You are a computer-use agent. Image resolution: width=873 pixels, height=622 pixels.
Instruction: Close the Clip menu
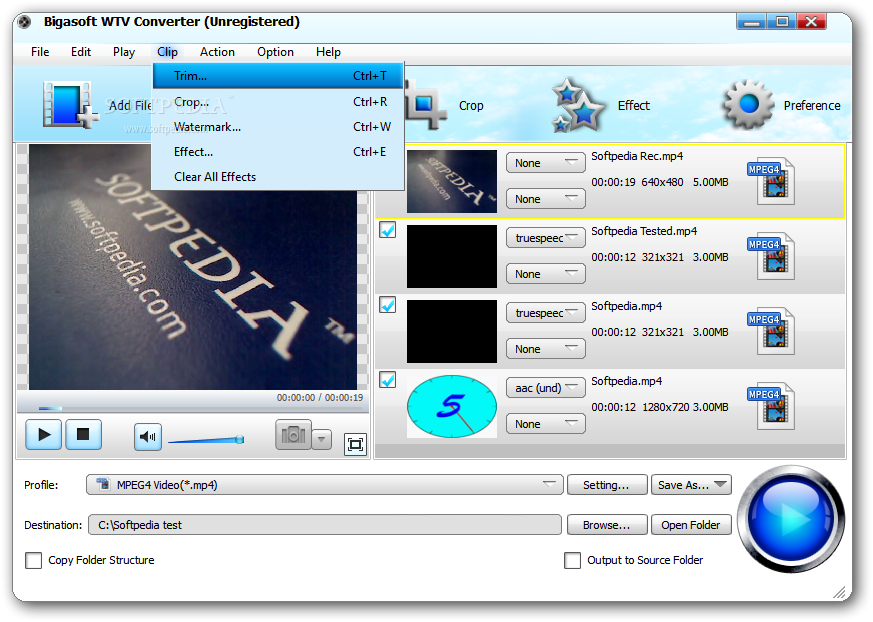point(167,52)
